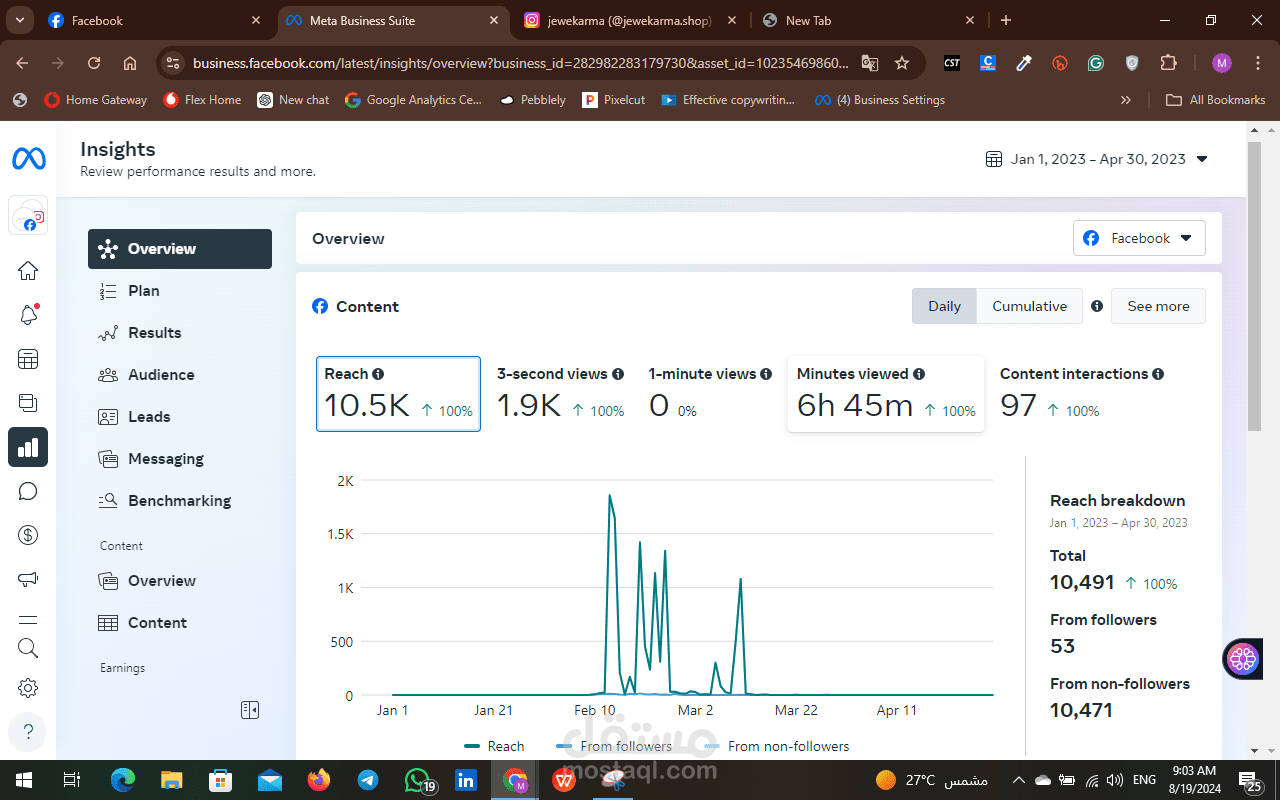Open Inbox chat bubble icon
Screen dimensions: 1280x800
point(28,491)
